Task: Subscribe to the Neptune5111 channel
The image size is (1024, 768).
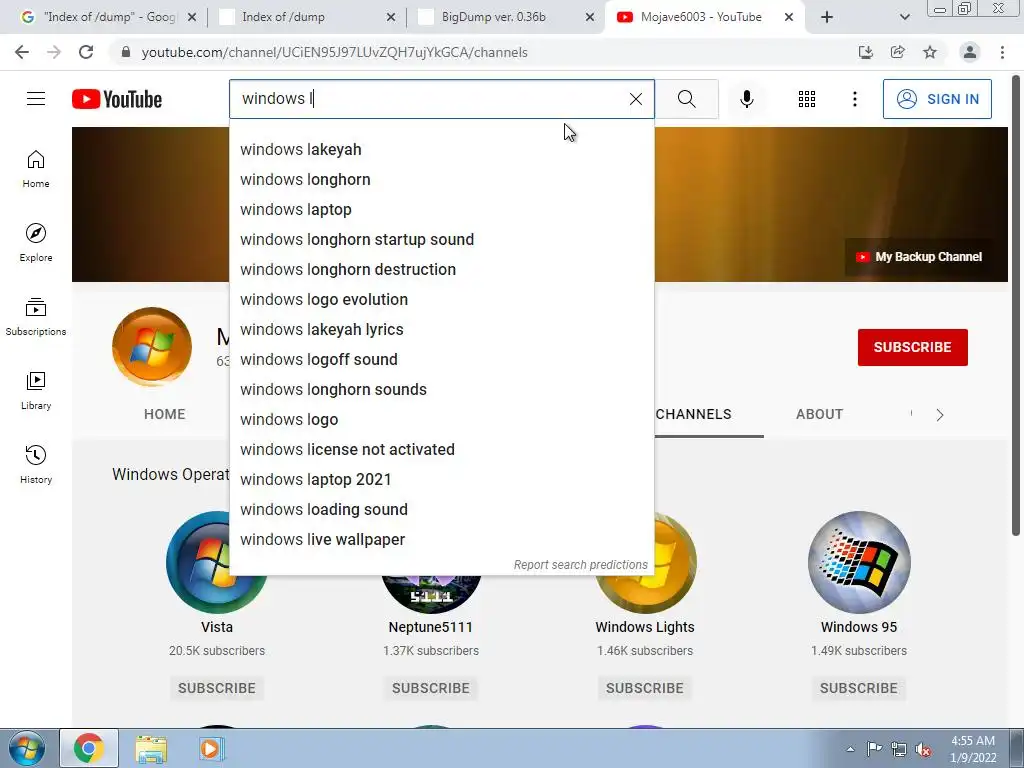Action: [430, 688]
